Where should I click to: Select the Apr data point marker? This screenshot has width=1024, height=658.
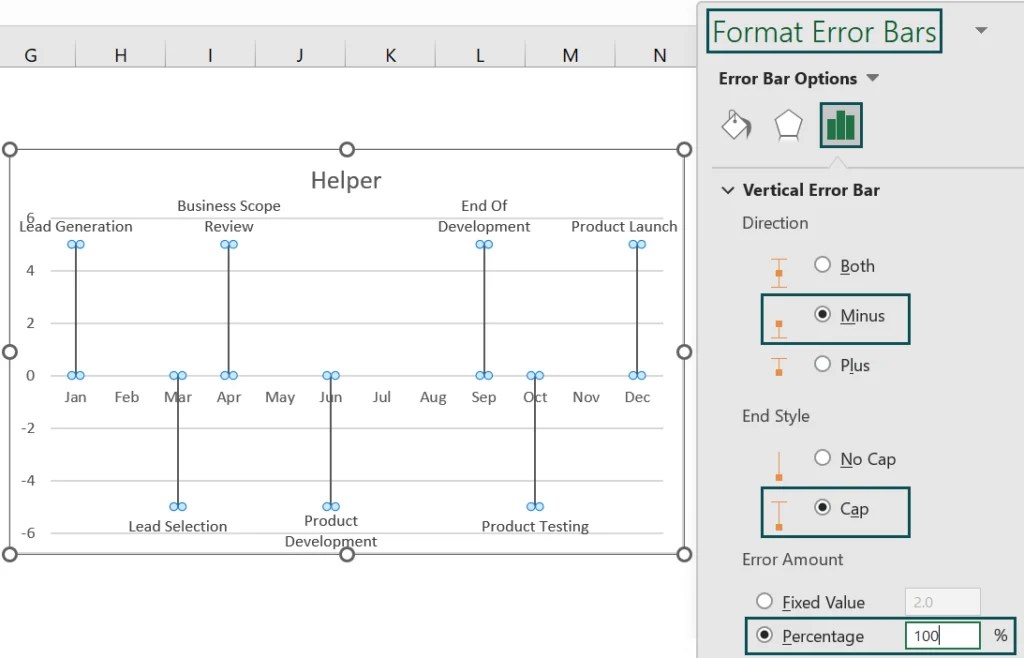(x=228, y=375)
